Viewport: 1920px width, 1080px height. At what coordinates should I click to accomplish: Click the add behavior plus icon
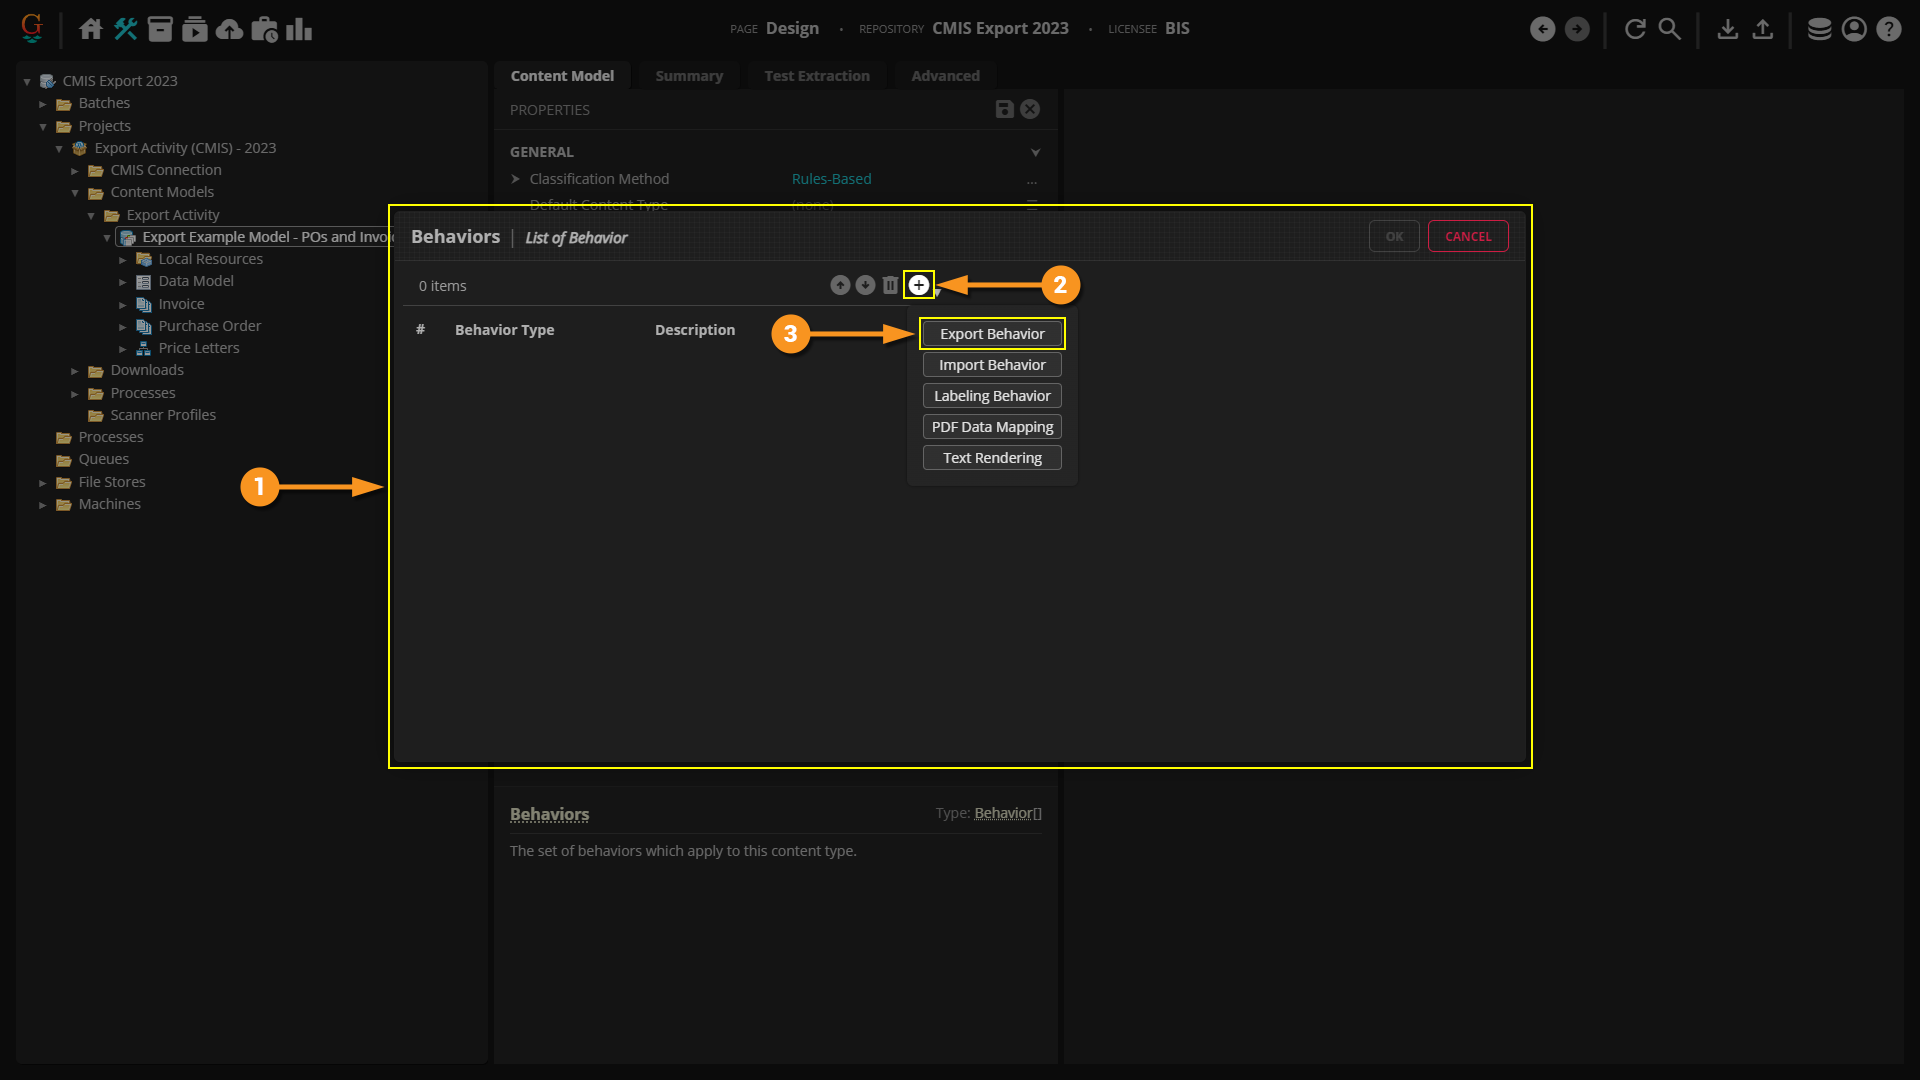click(918, 285)
